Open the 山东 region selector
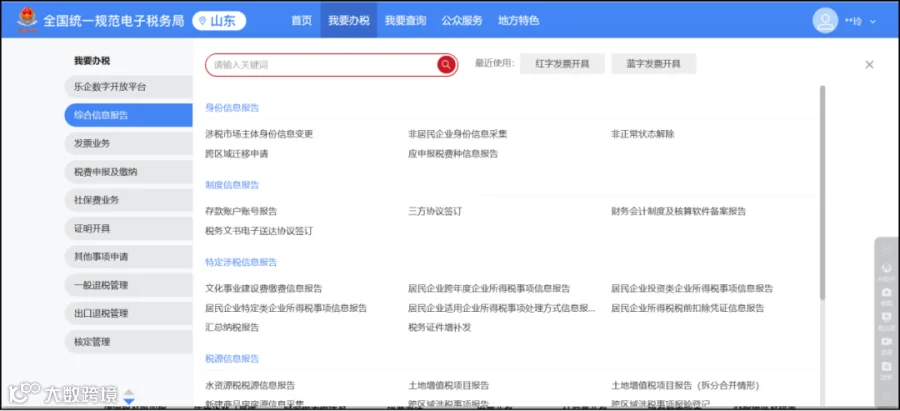This screenshot has width=900, height=411. pyautogui.click(x=219, y=21)
